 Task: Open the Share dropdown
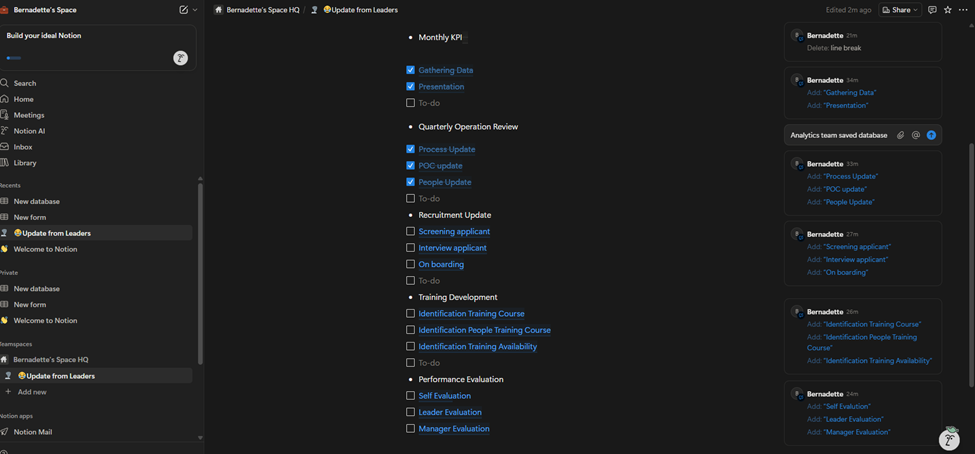pos(900,10)
